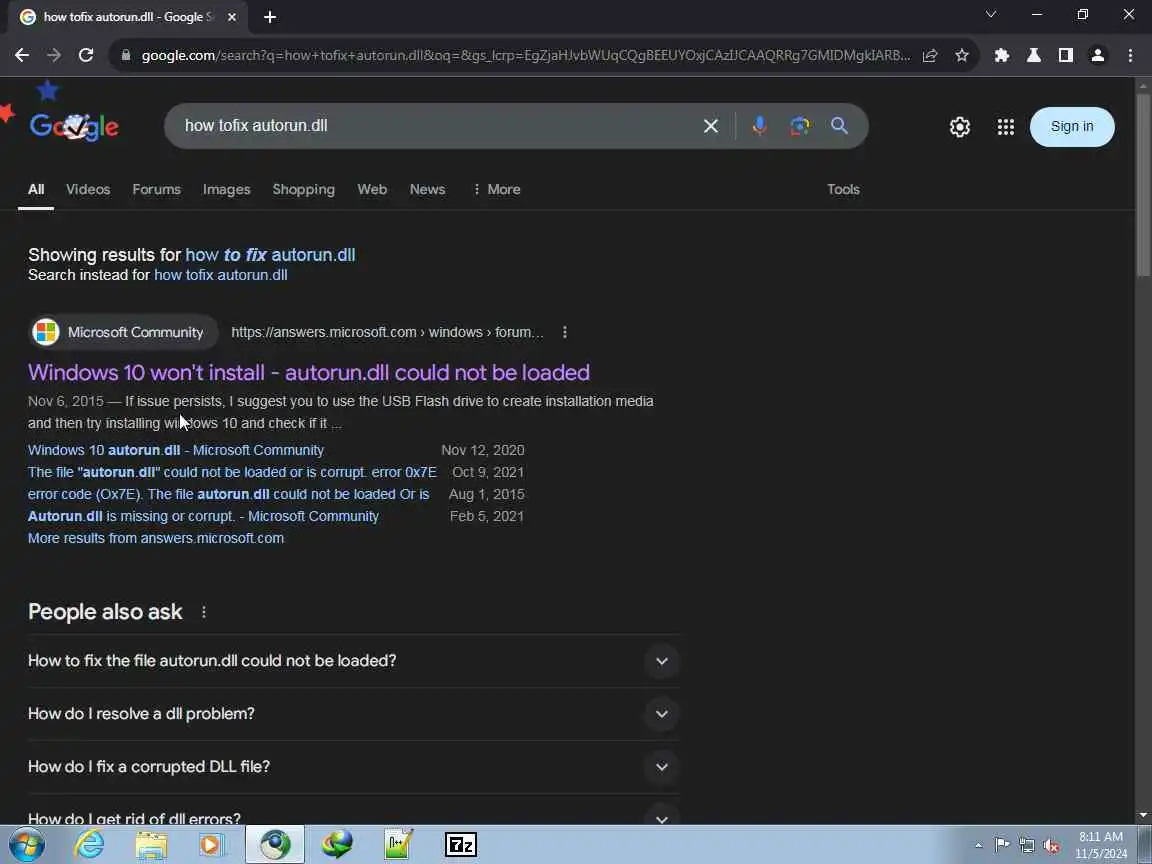This screenshot has height=864, width=1152.
Task: Expand 'How to fix the file autorun.dll' question
Action: click(353, 661)
